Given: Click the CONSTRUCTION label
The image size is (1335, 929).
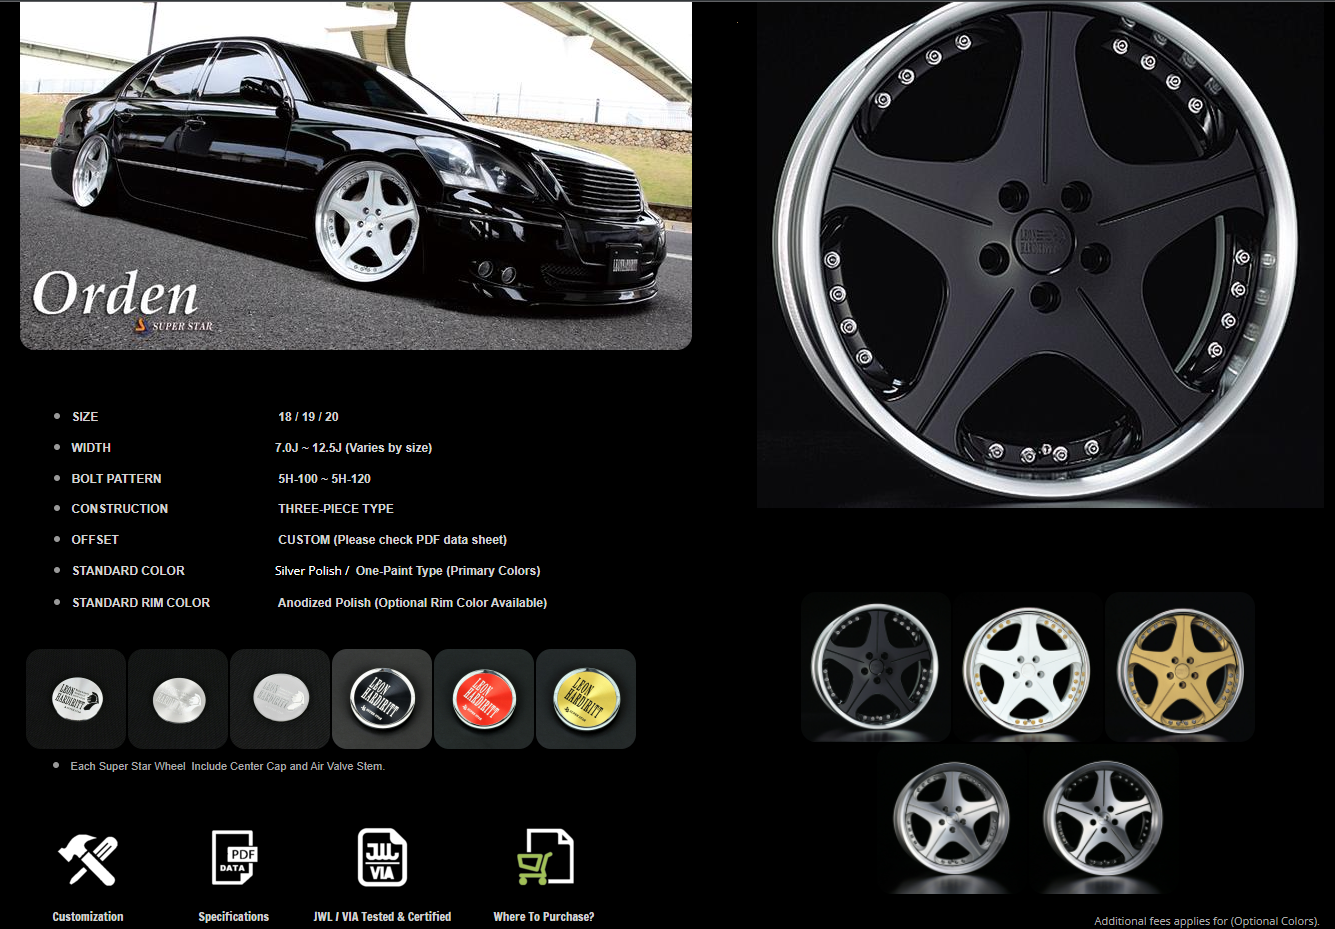Looking at the screenshot, I should coord(120,509).
